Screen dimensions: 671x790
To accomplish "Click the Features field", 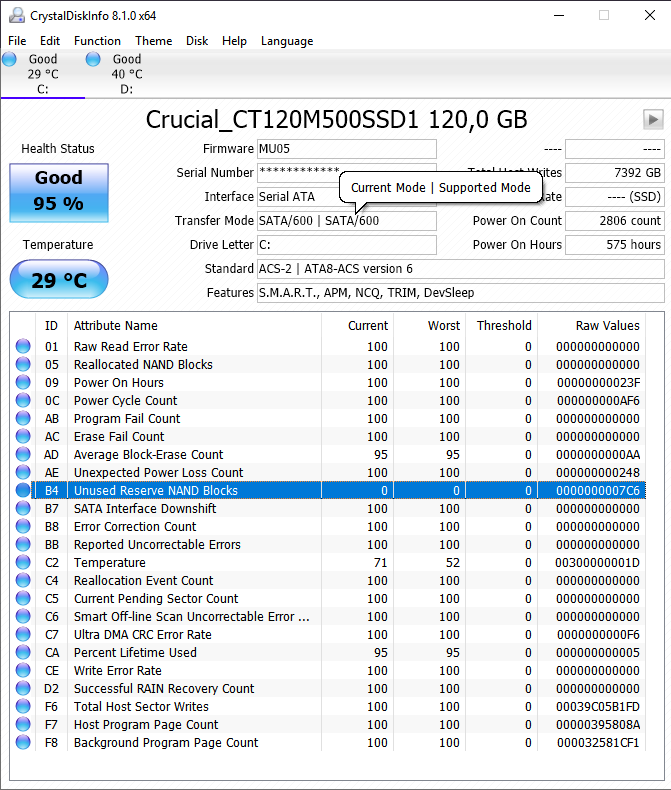I will click(x=460, y=293).
